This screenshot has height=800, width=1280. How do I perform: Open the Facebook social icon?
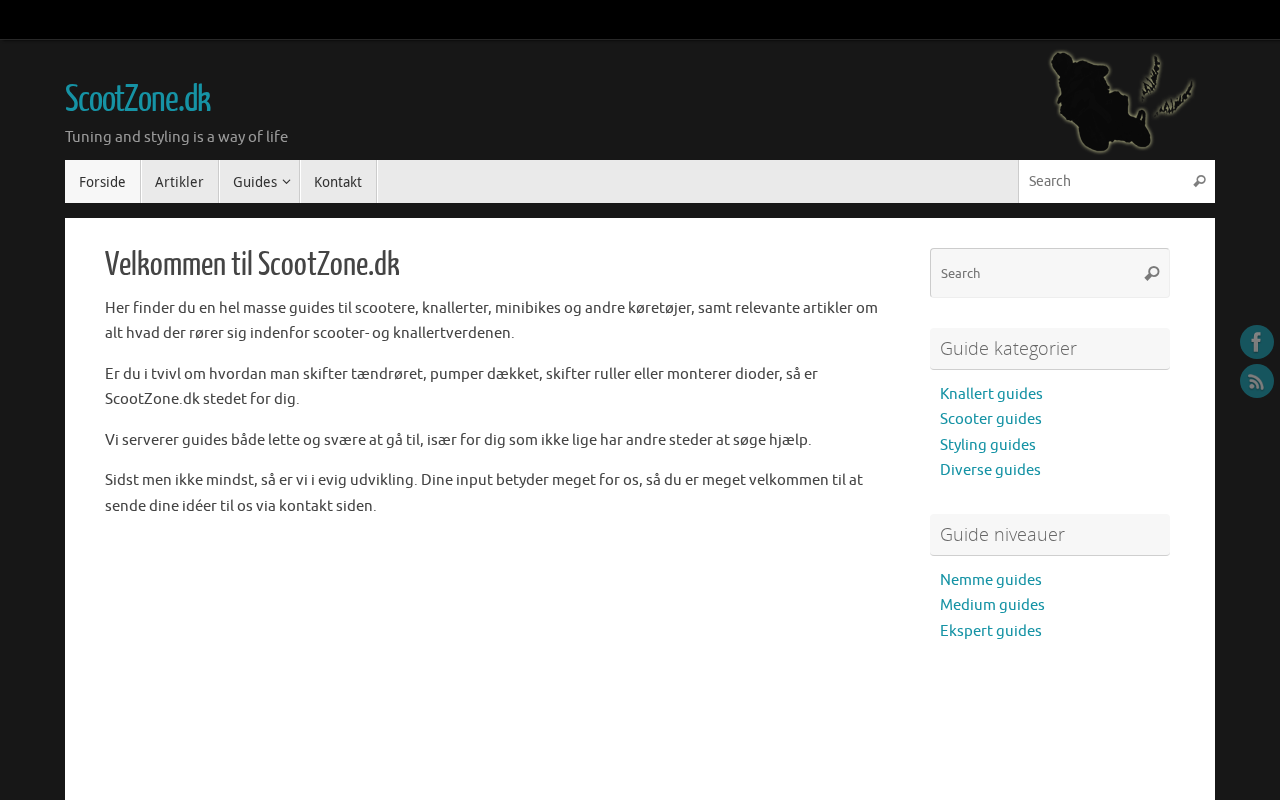click(1257, 342)
